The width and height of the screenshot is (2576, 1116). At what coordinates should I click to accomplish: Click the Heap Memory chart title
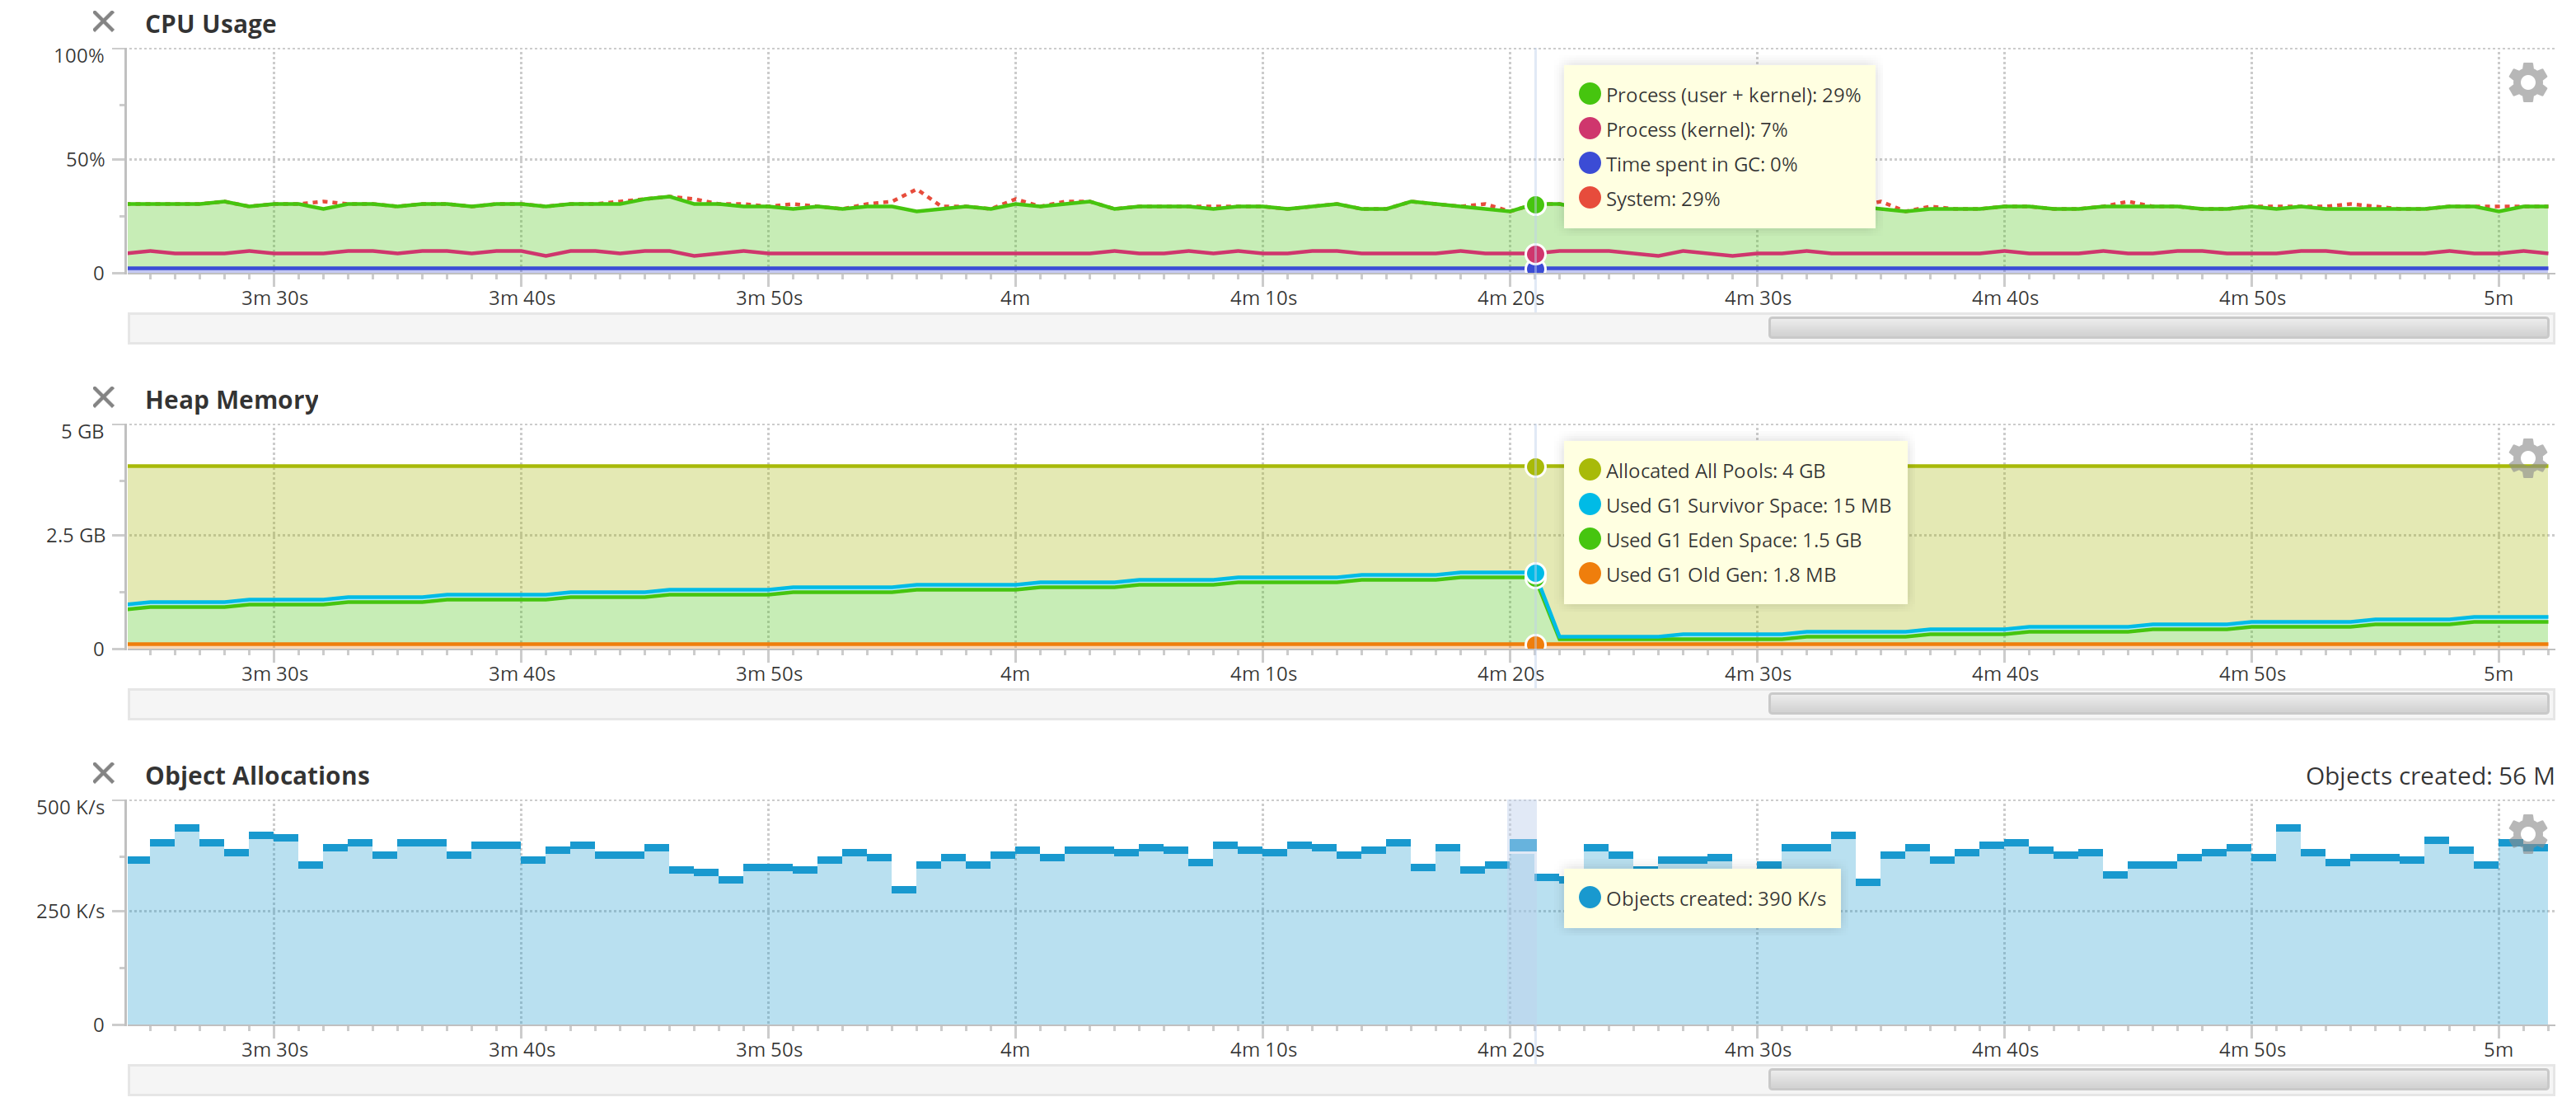(231, 400)
